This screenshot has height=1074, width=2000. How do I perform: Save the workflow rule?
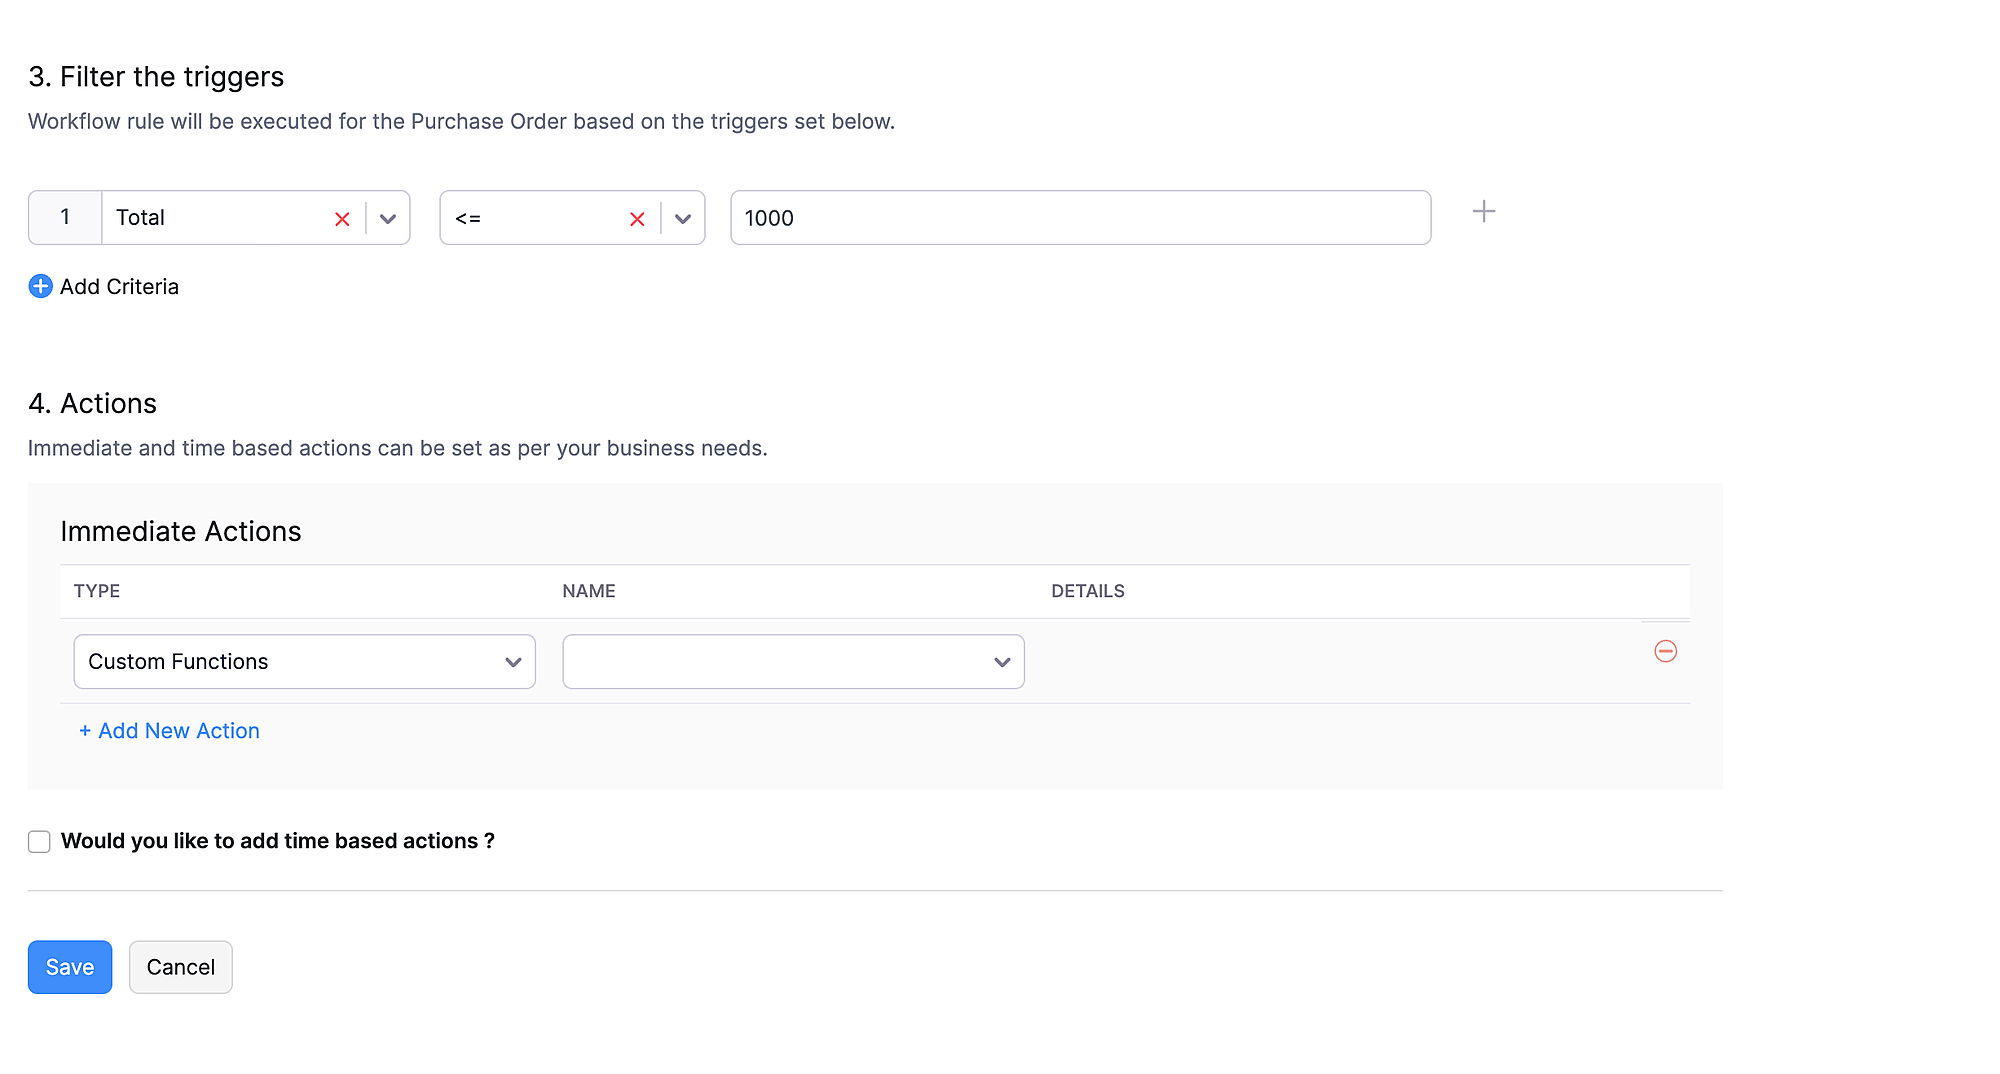point(70,967)
